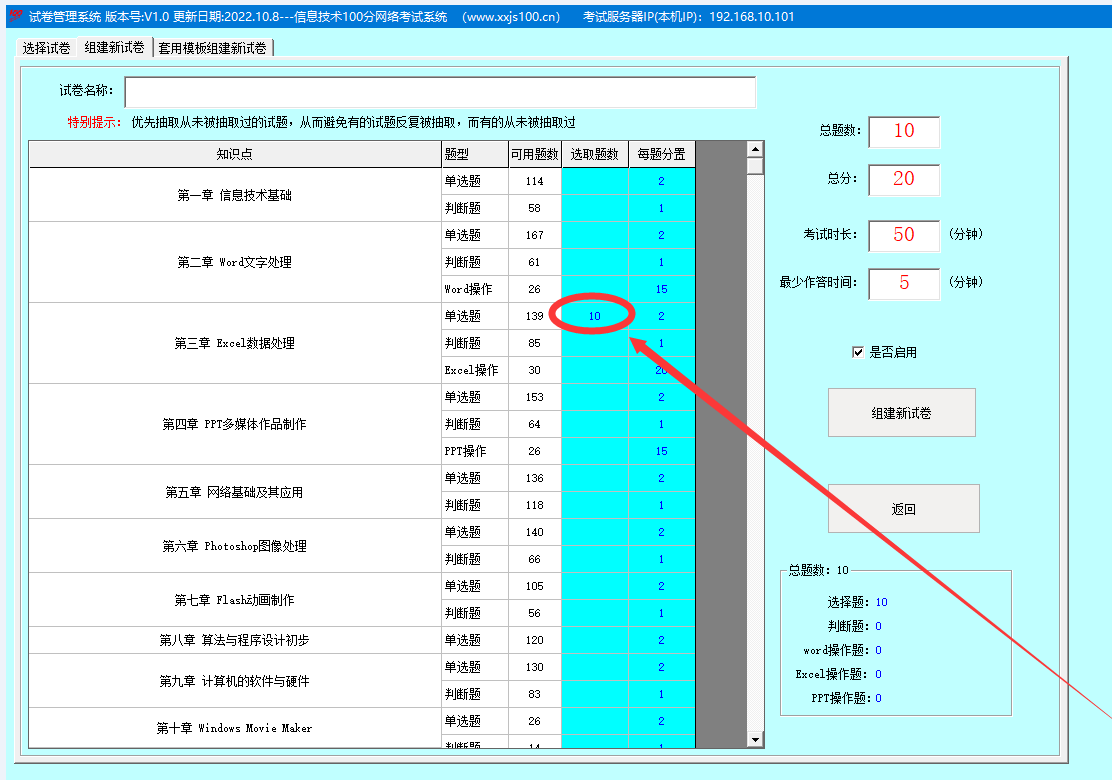This screenshot has width=1112, height=780.
Task: Select 第五章 网络基础及其应用 row
Action: coord(235,492)
